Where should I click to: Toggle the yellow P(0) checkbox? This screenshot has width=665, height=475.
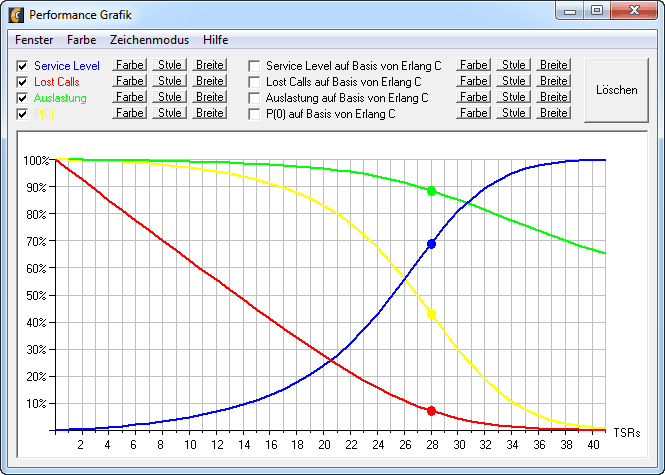tap(22, 114)
